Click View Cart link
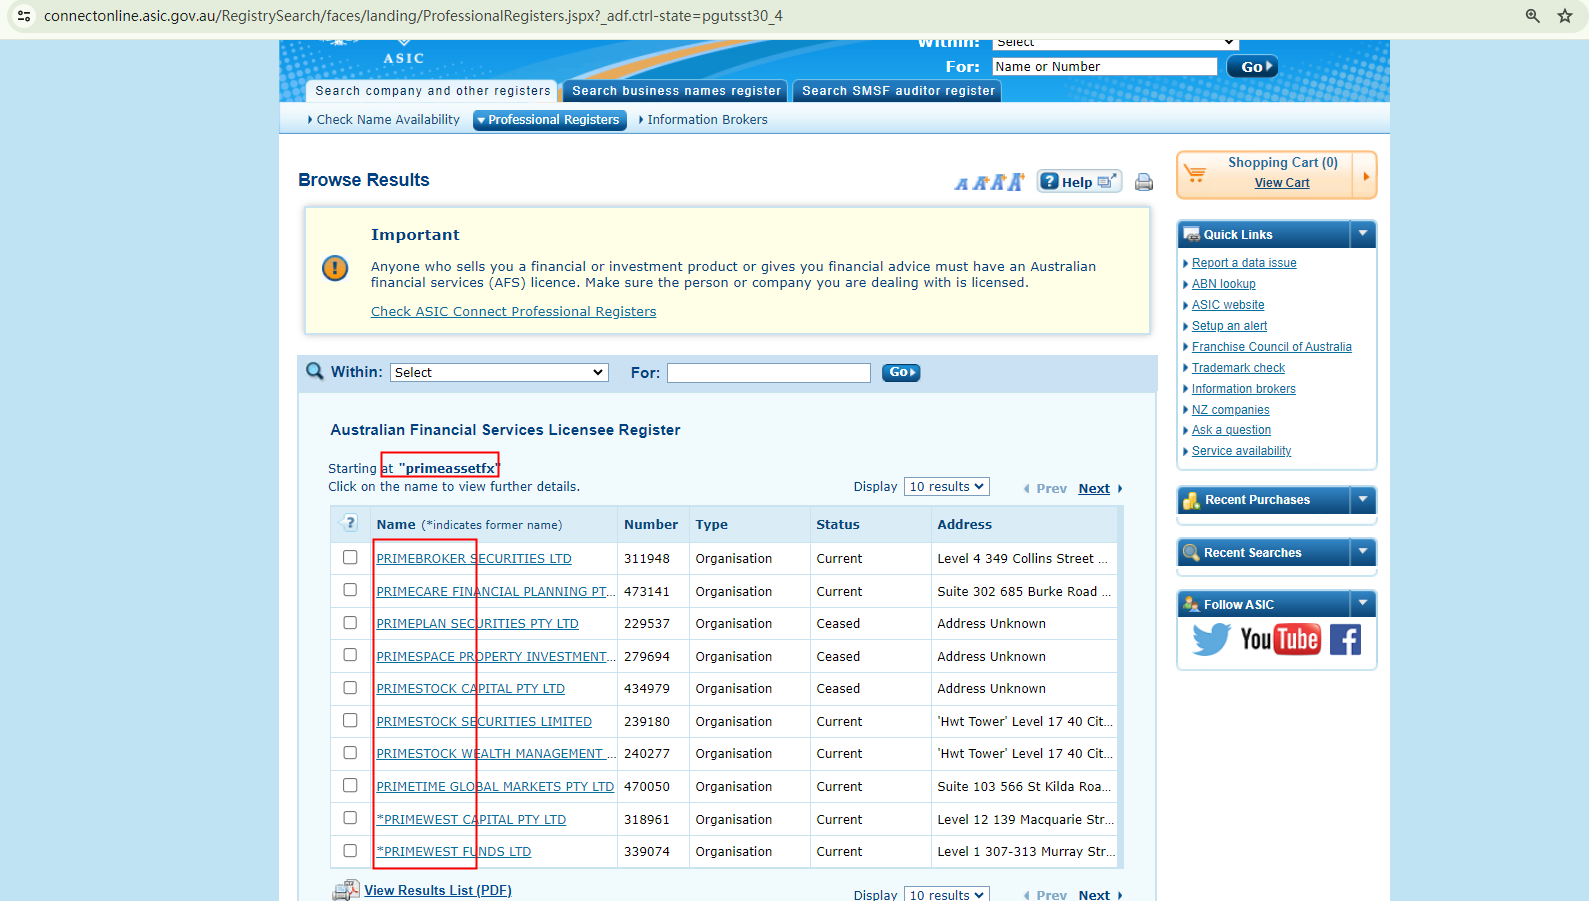 tap(1282, 183)
